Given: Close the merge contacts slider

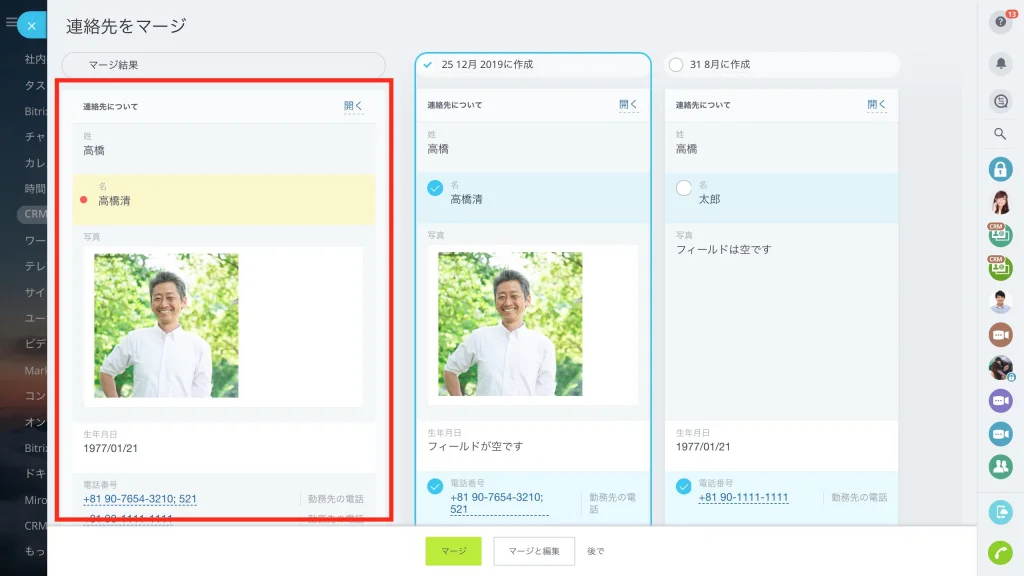Looking at the screenshot, I should [31, 26].
